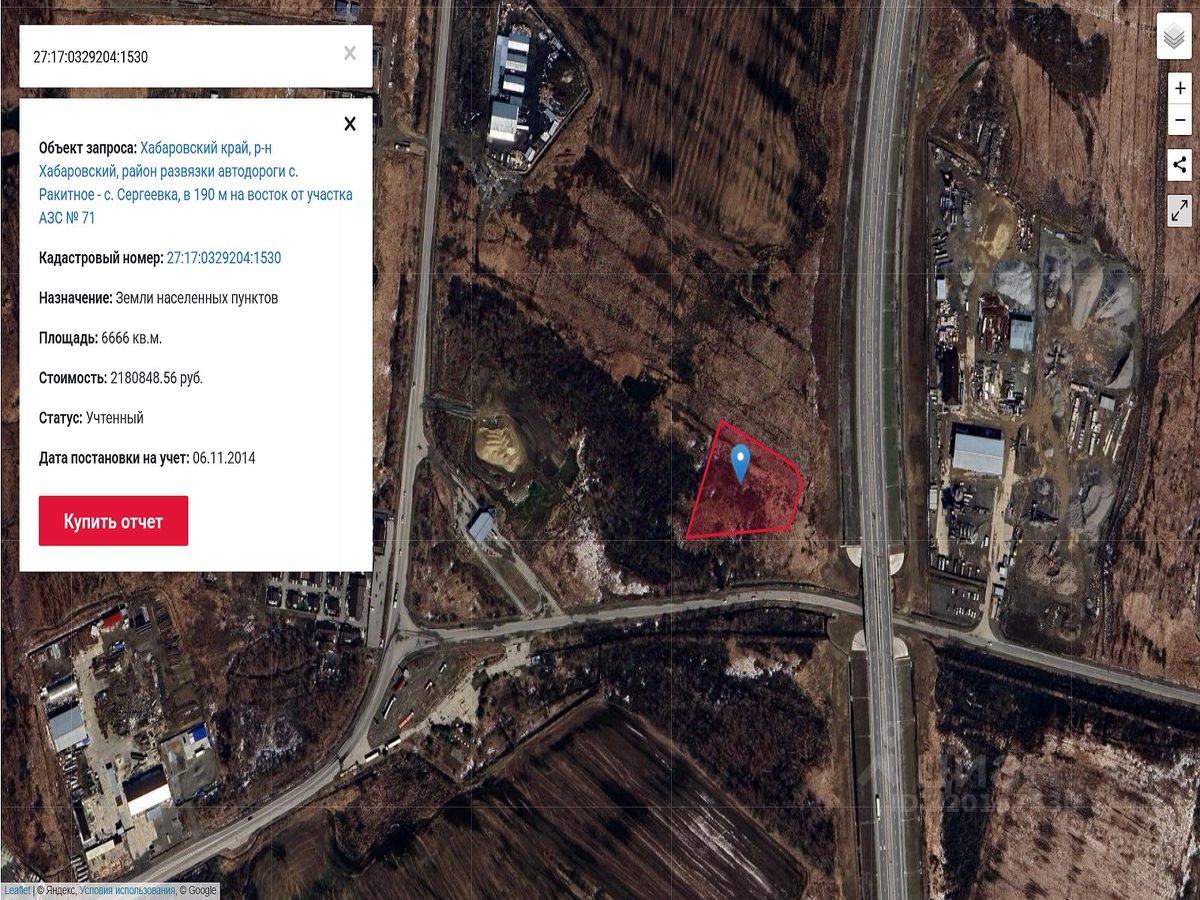Clear the cadastral number search field
This screenshot has width=1200, height=900.
pyautogui.click(x=350, y=54)
